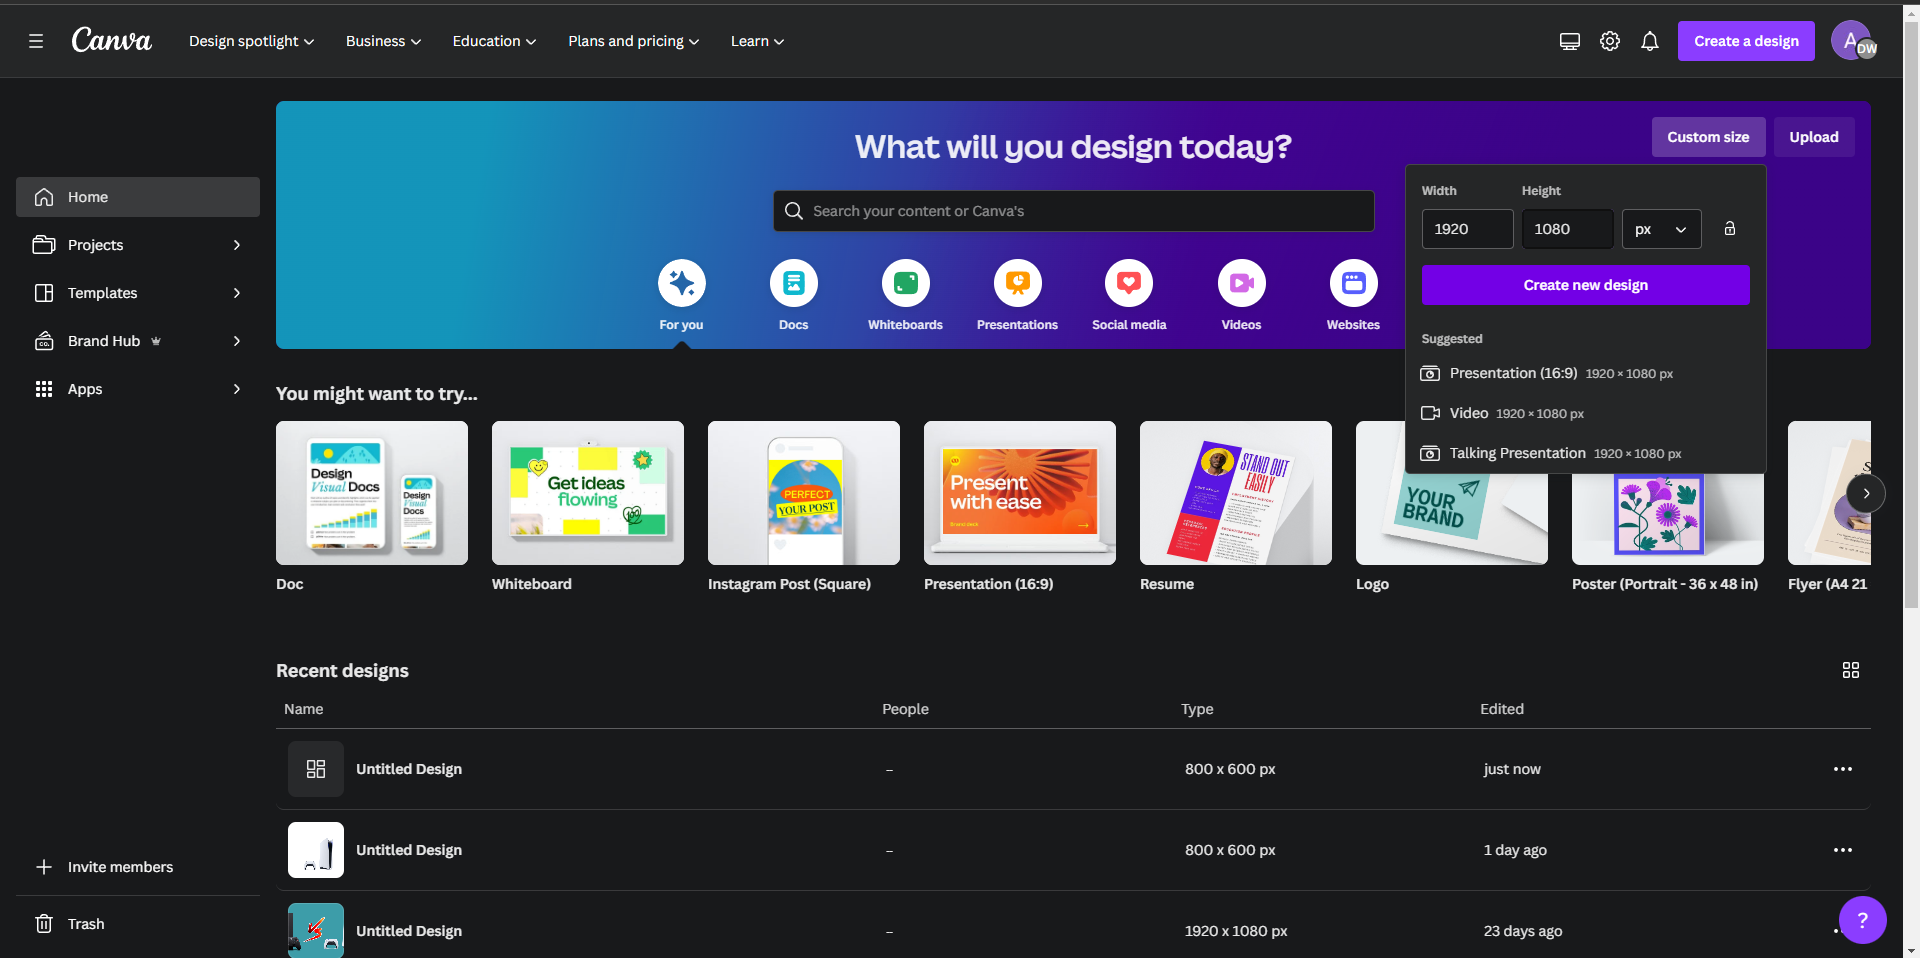The height and width of the screenshot is (958, 1920).
Task: Expand the Projects sidebar section
Action: [236, 245]
